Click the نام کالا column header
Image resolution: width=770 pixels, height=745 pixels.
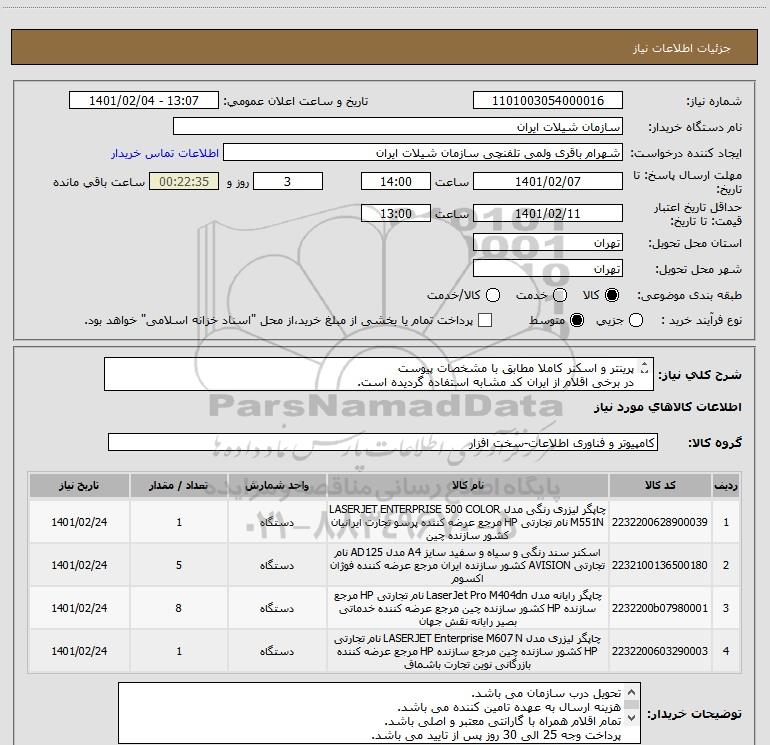(x=468, y=486)
